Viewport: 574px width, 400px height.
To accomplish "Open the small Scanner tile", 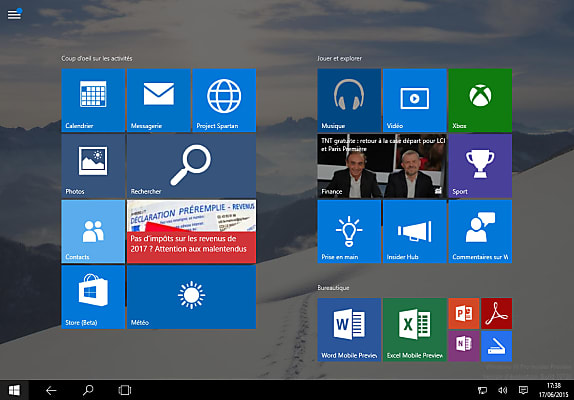I will (496, 346).
